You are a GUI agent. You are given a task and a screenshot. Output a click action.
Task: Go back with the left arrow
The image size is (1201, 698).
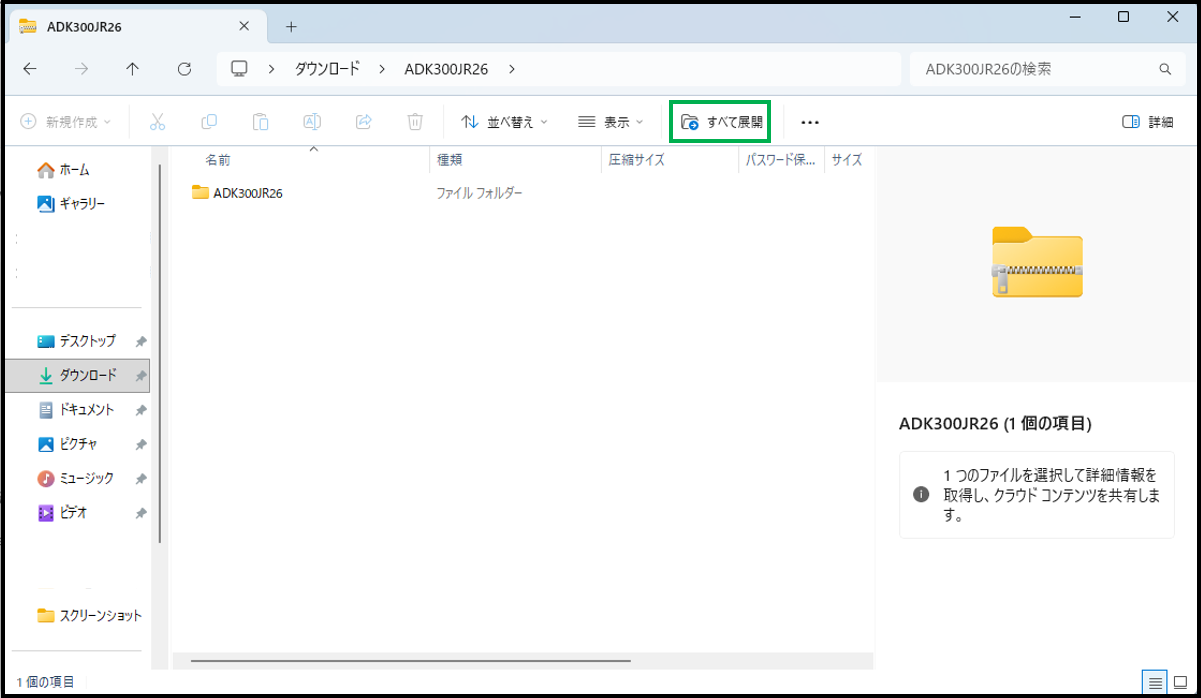[x=30, y=69]
